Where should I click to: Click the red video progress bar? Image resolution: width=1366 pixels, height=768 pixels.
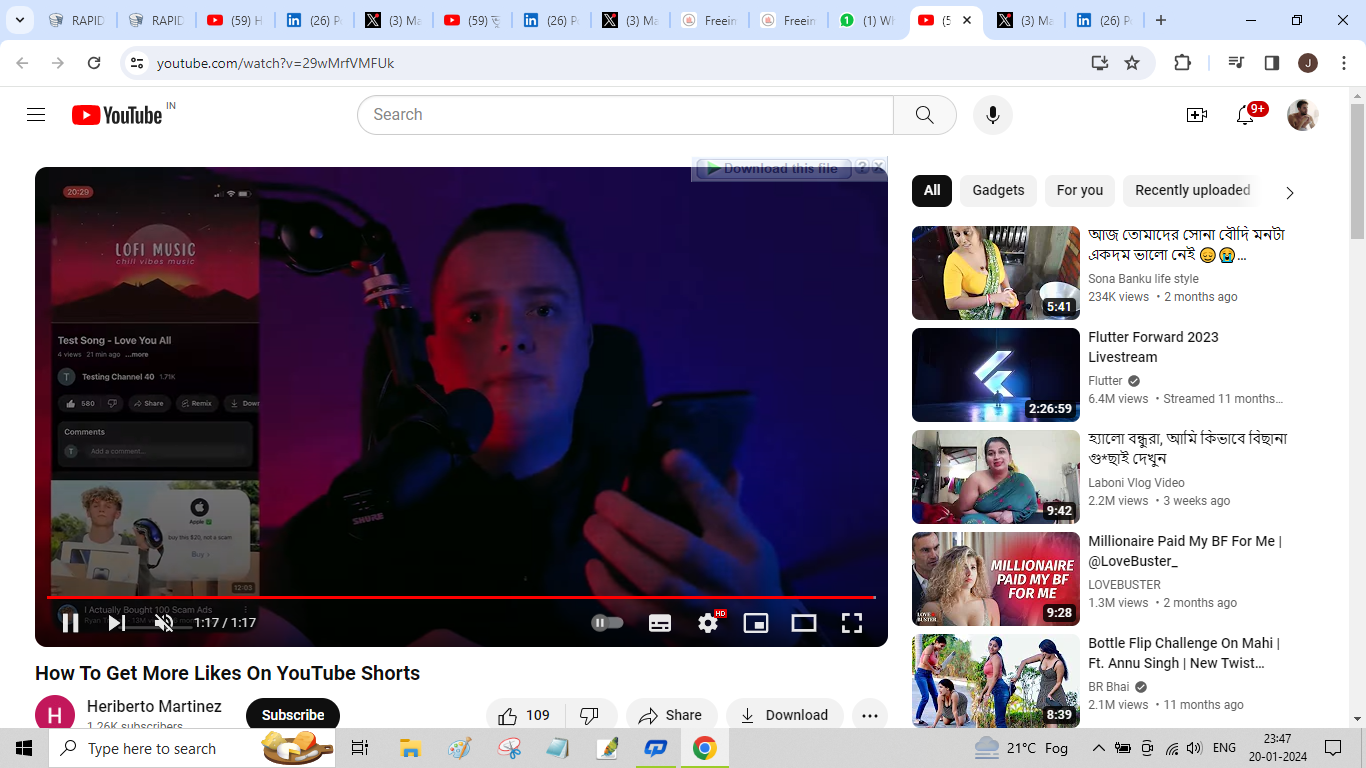(461, 597)
